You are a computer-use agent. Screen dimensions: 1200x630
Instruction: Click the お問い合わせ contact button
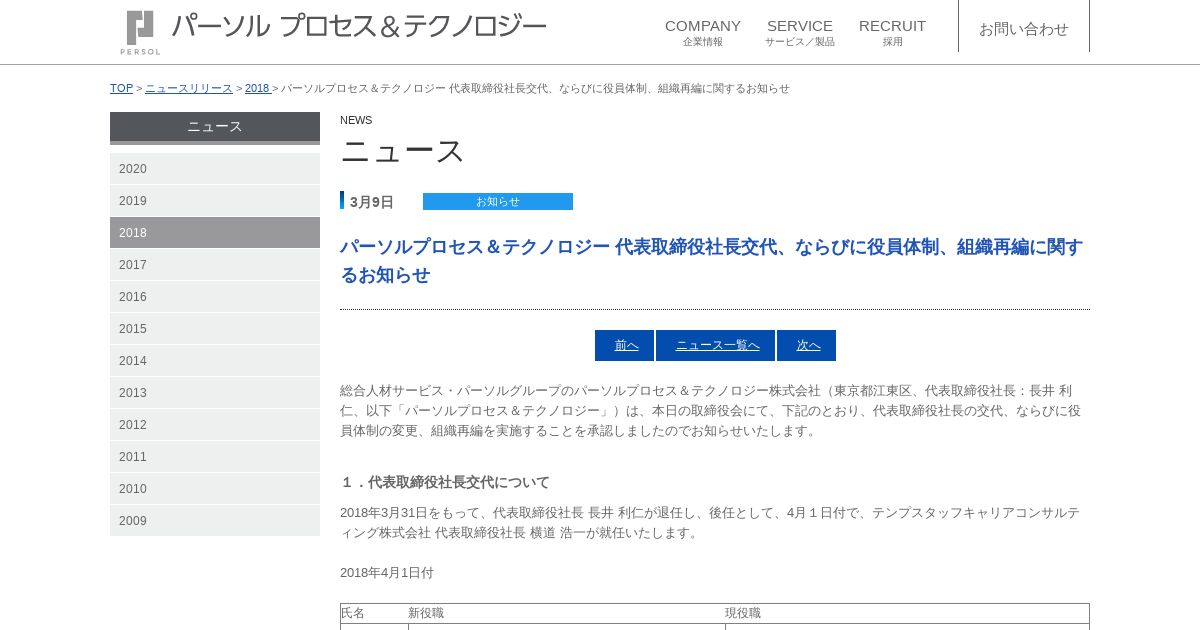click(x=1024, y=28)
